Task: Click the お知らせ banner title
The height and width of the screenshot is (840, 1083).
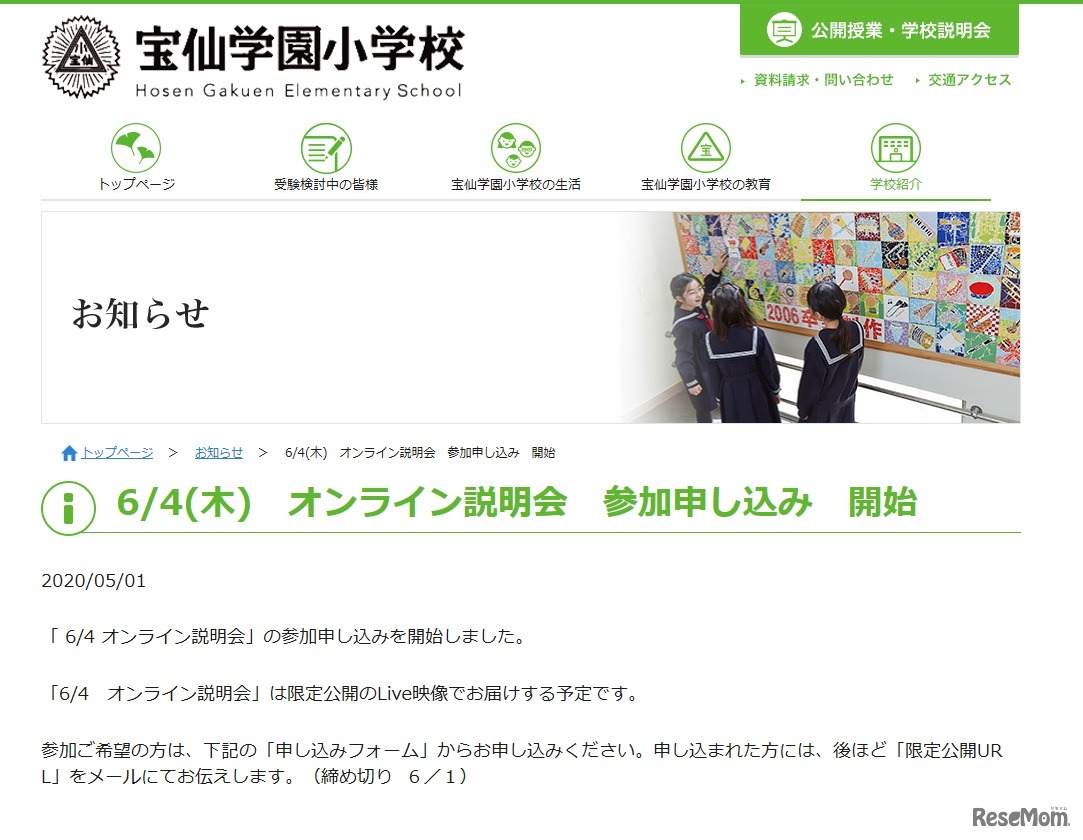Action: (x=140, y=314)
